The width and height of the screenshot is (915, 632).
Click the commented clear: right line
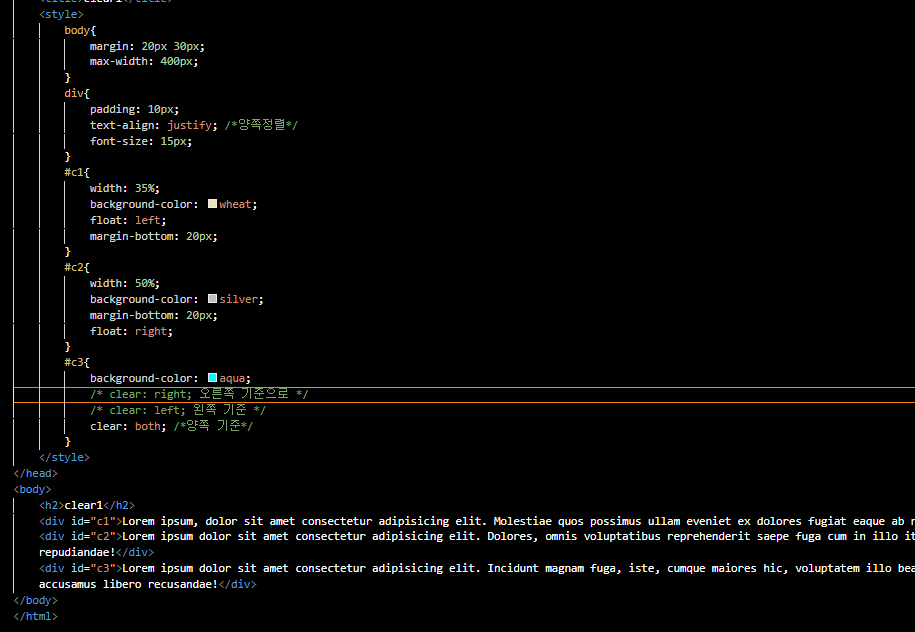(199, 394)
